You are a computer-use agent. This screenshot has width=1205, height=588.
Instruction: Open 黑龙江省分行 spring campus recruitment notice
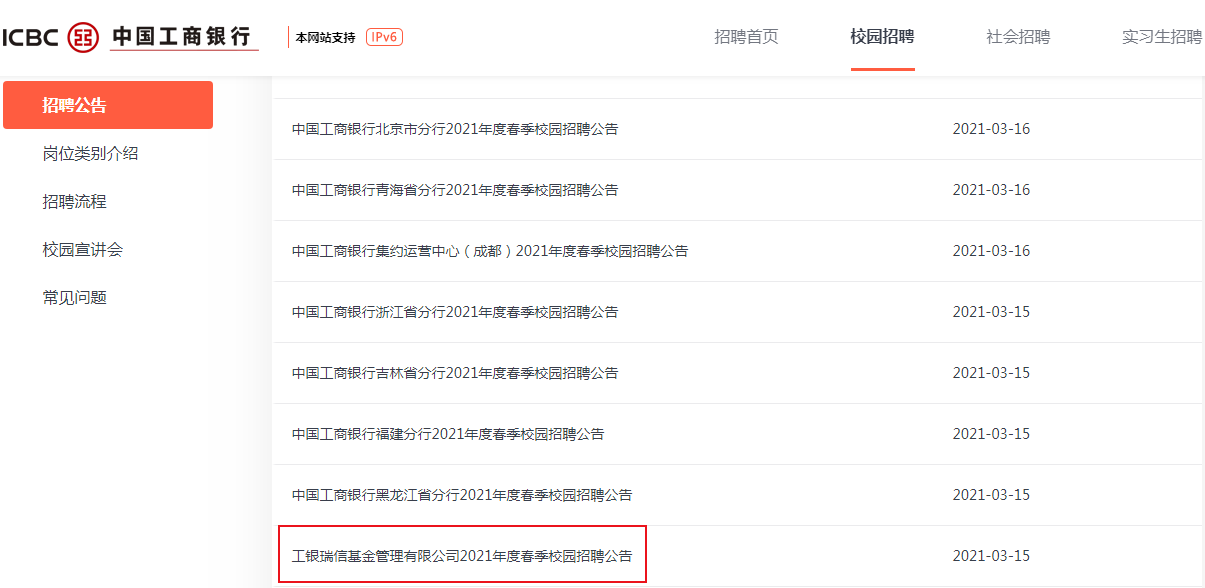(462, 495)
